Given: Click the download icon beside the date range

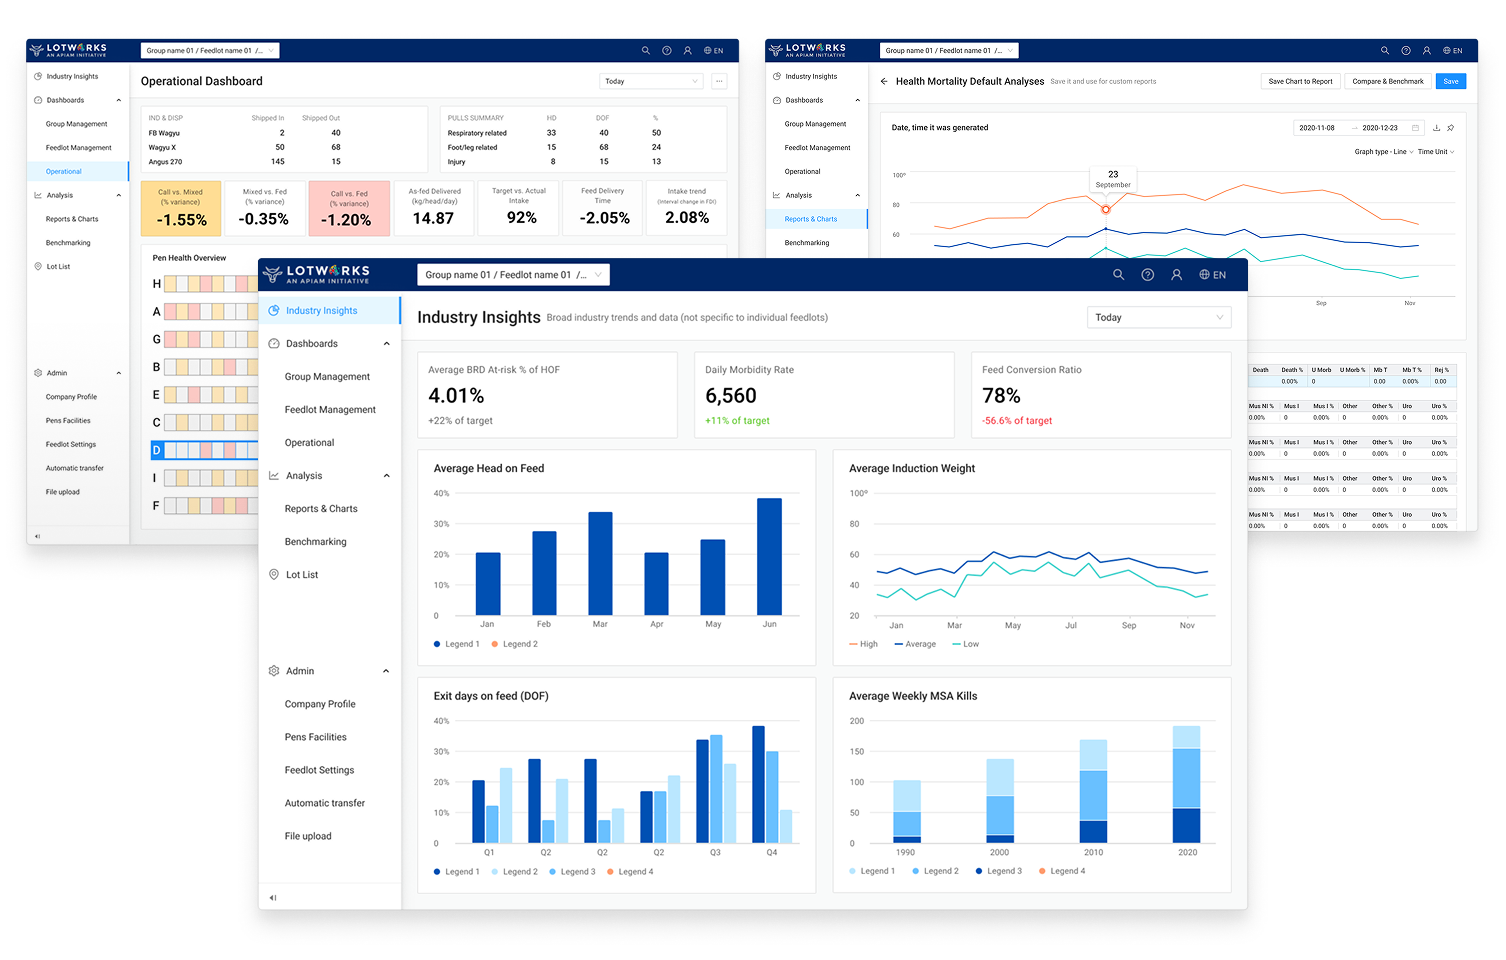Looking at the screenshot, I should (1437, 128).
